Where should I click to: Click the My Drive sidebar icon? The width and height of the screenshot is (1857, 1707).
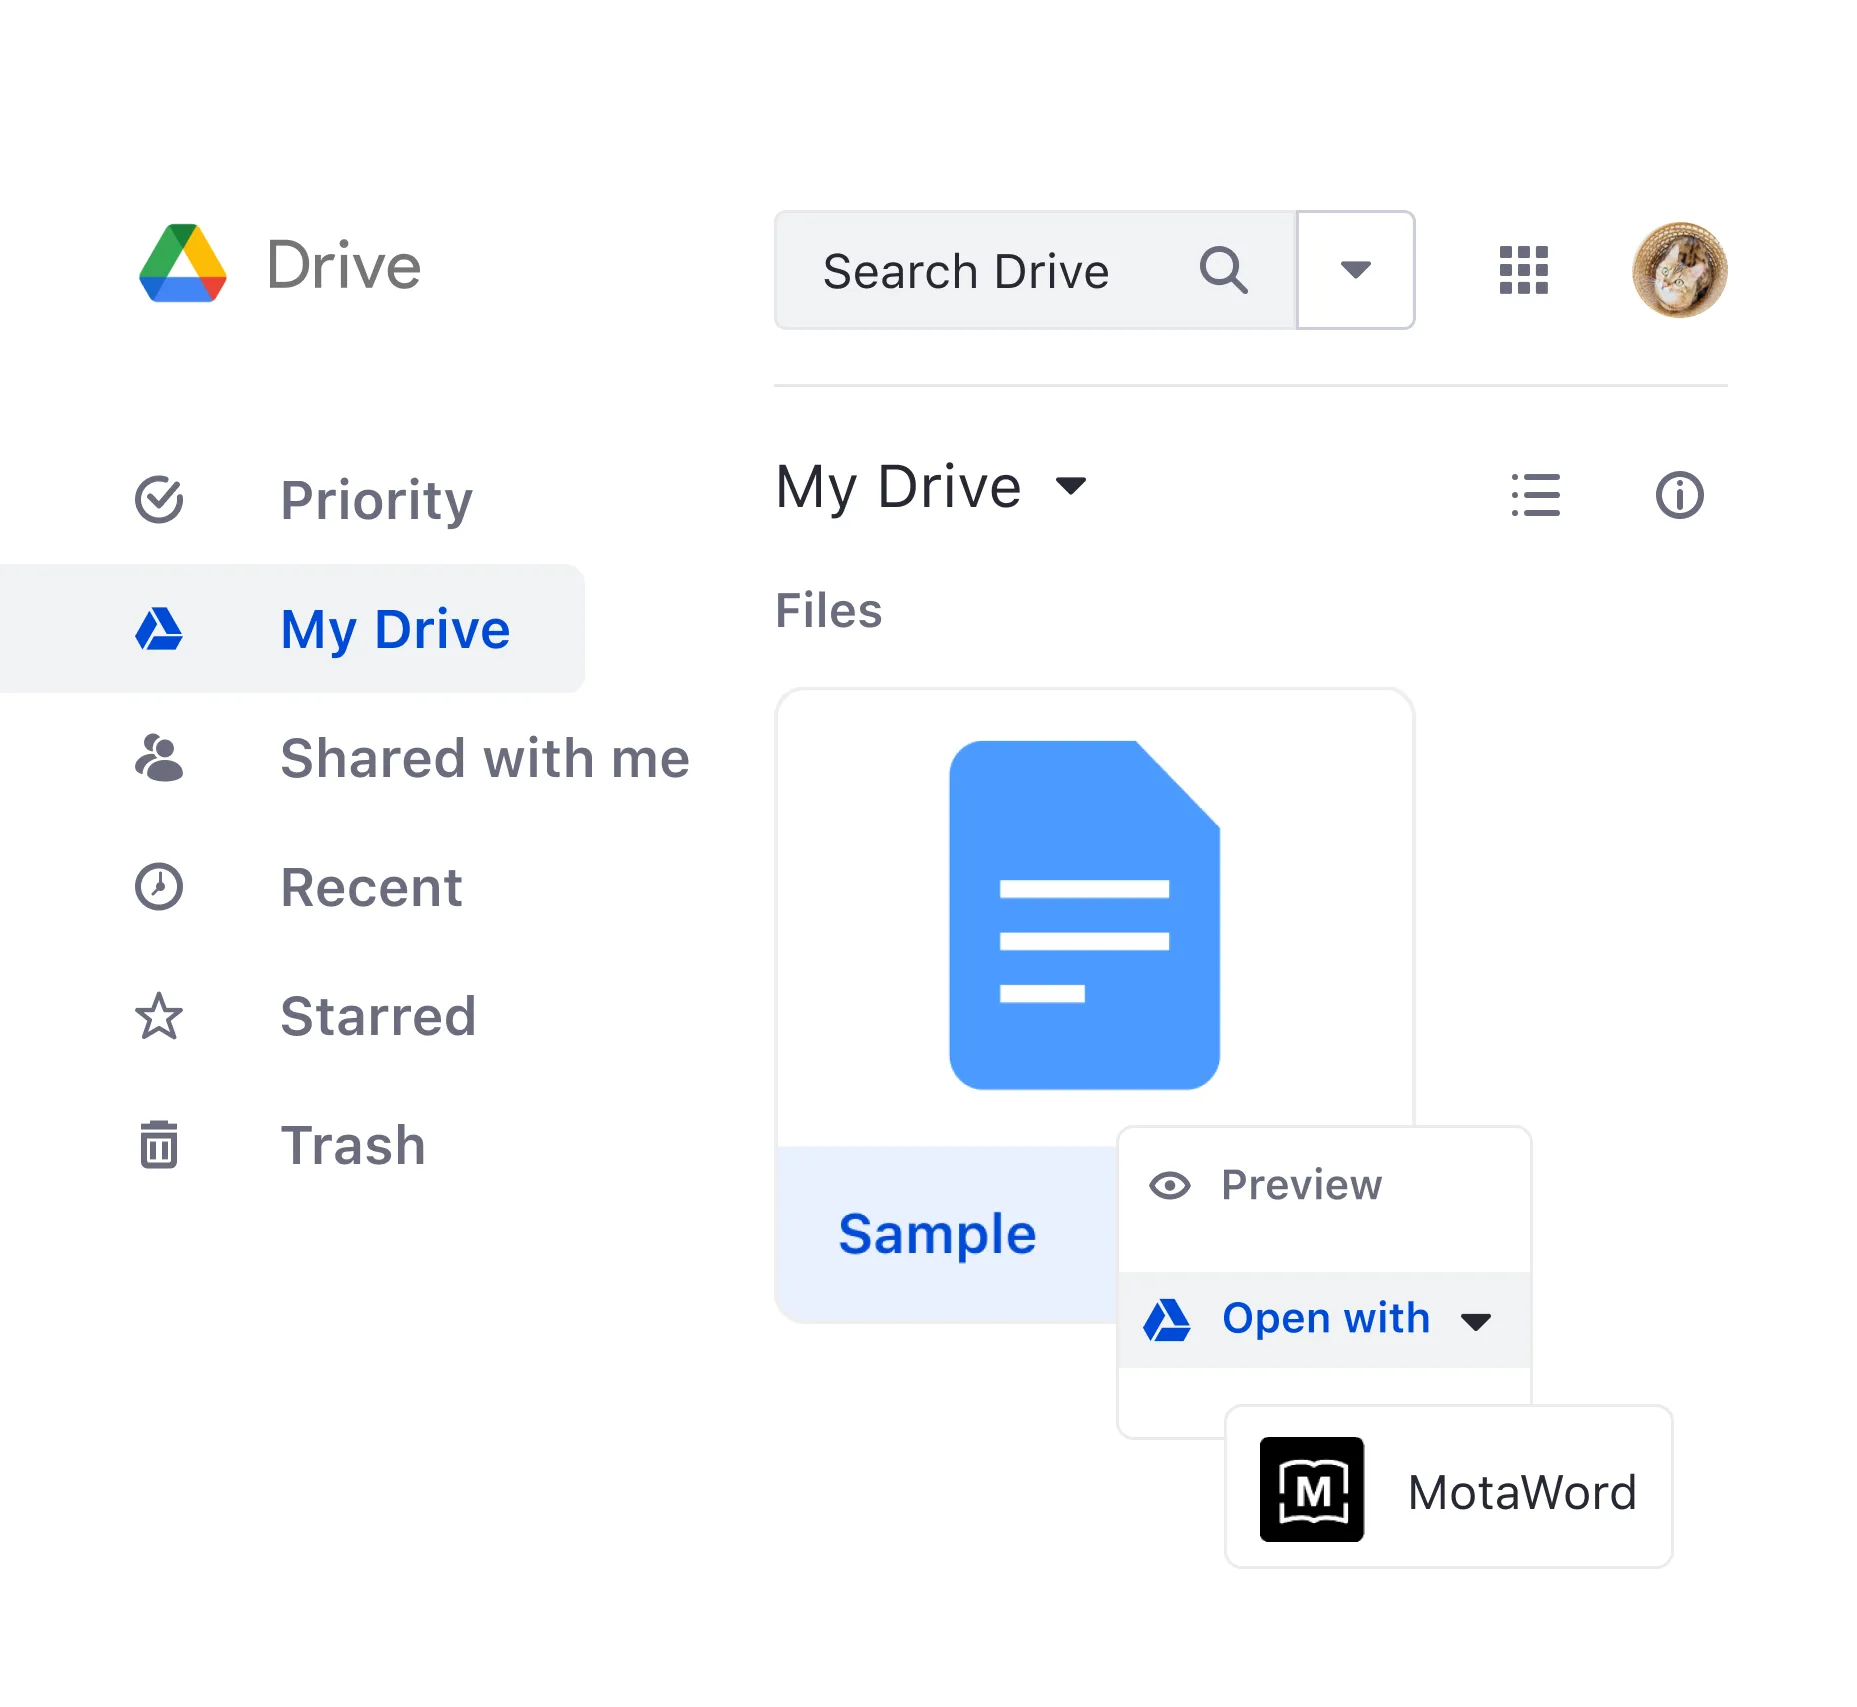(158, 629)
